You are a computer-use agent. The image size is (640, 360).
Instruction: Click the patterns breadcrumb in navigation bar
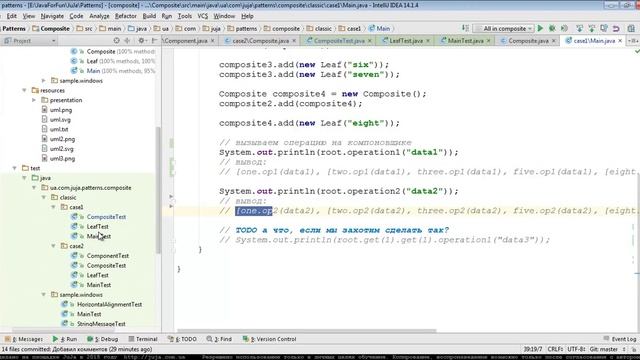(x=242, y=29)
